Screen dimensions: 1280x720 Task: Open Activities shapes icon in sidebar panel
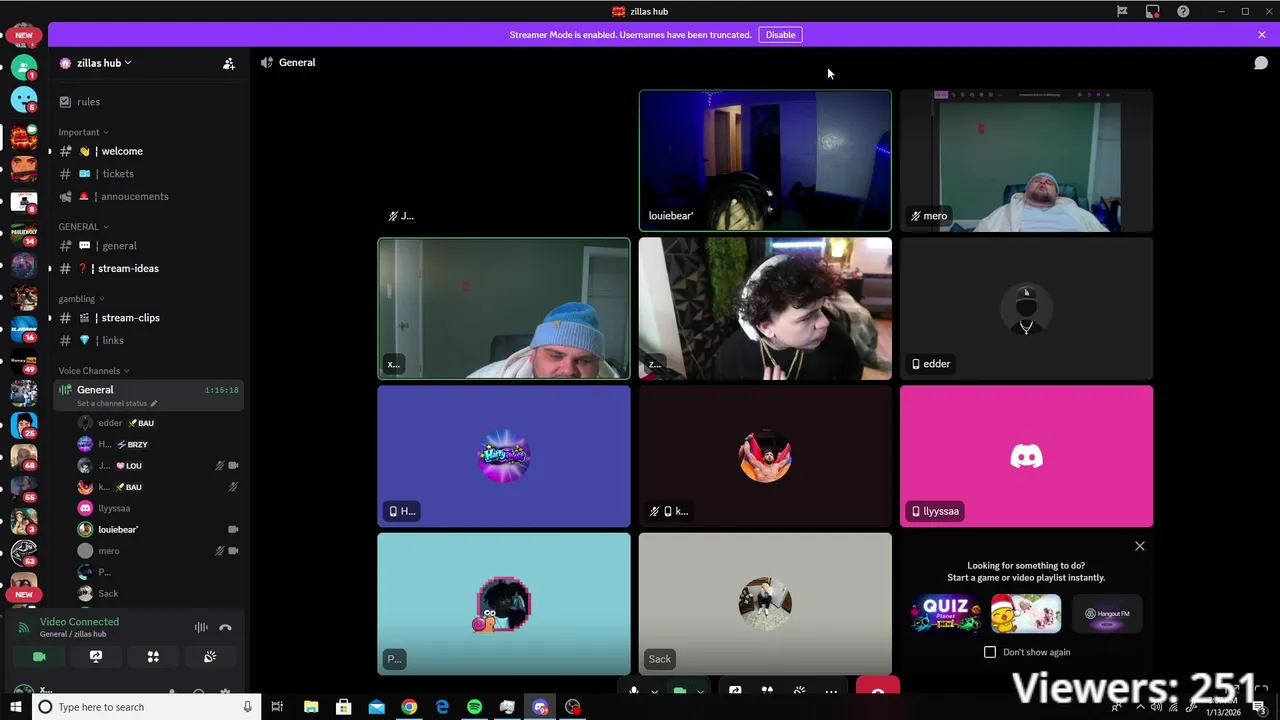click(x=153, y=657)
